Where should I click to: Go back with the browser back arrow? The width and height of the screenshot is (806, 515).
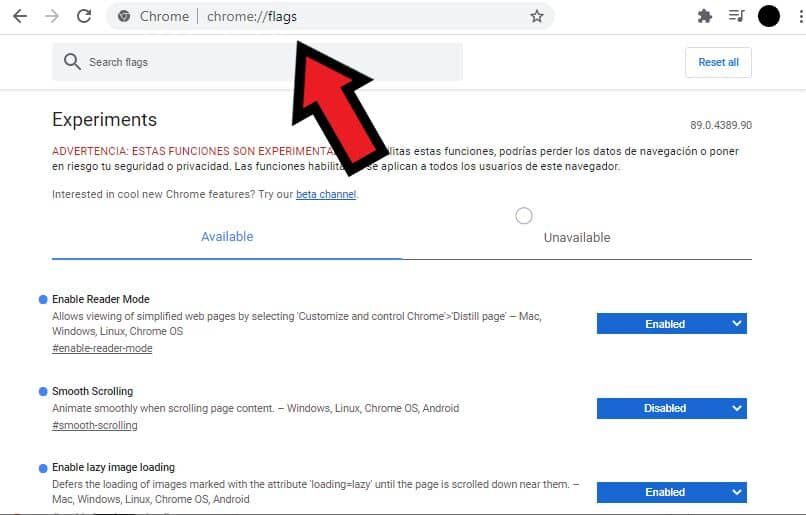[20, 16]
